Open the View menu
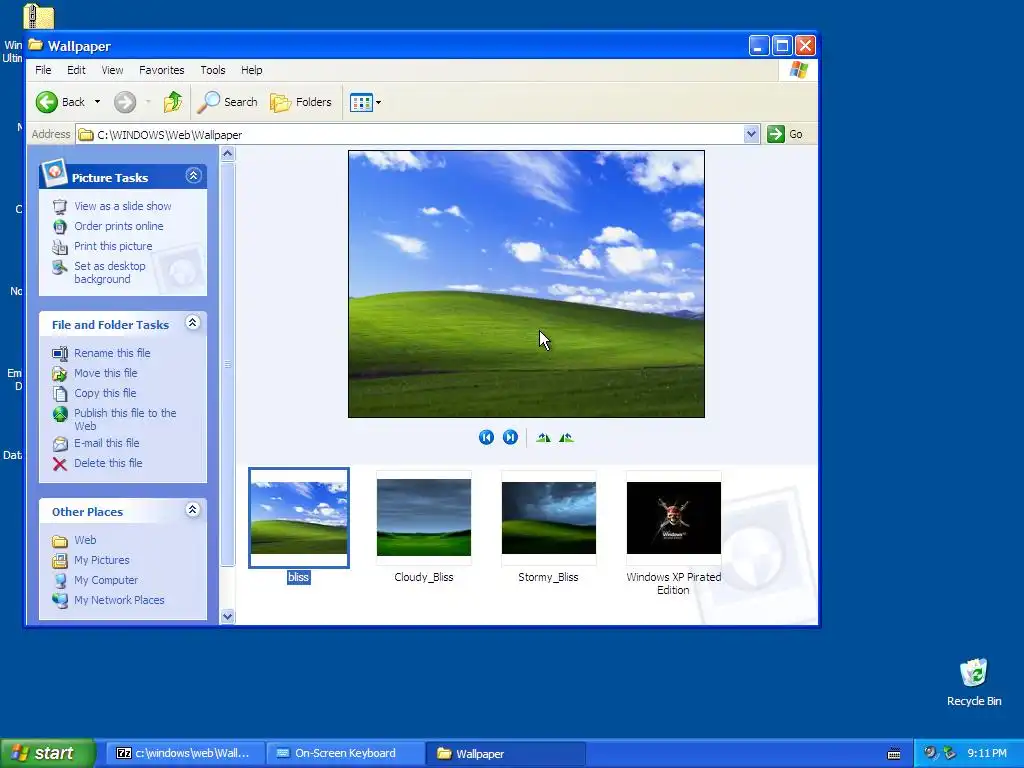This screenshot has height=768, width=1024. (112, 70)
